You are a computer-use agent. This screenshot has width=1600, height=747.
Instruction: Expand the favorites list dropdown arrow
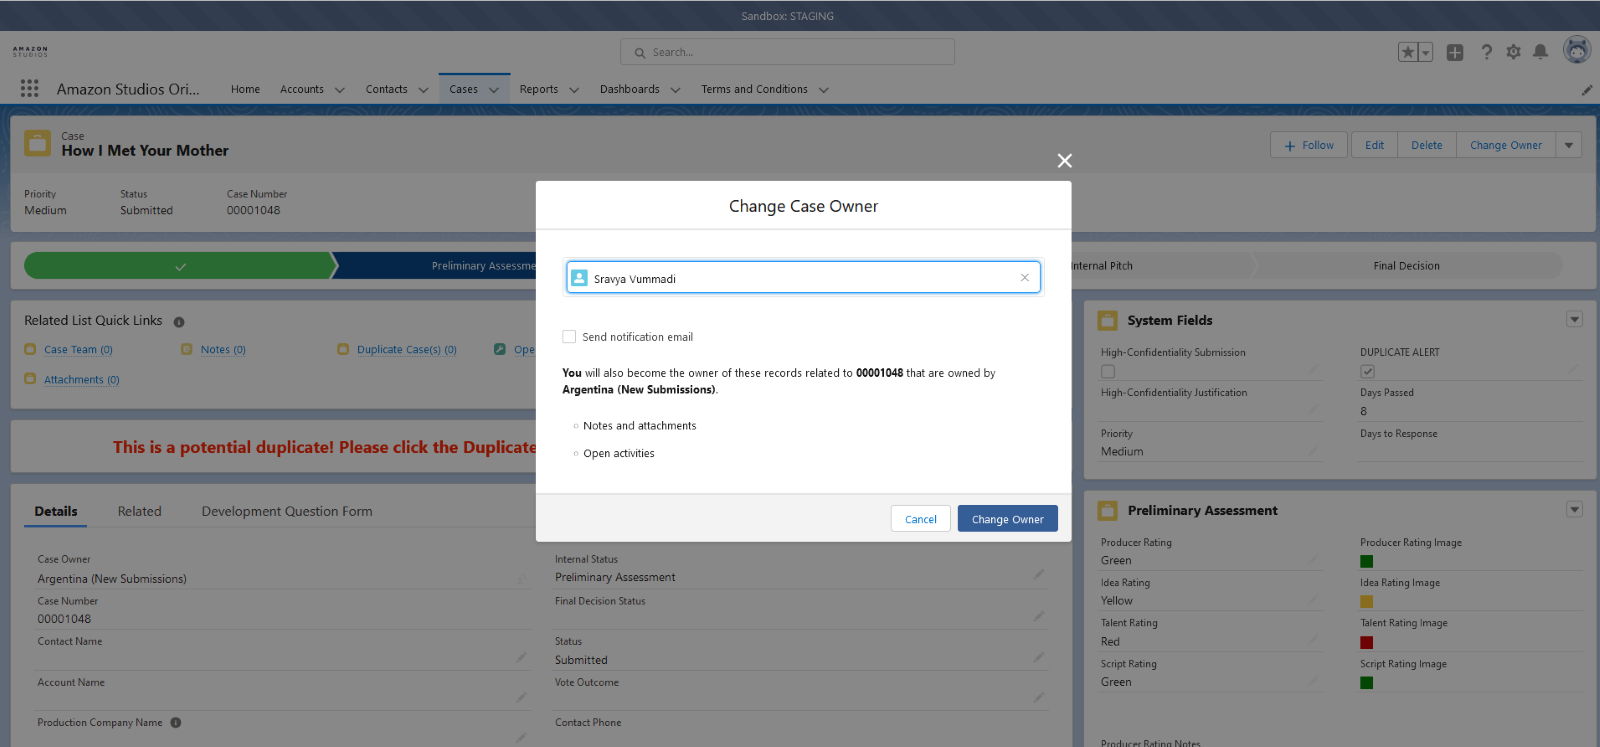(1426, 52)
